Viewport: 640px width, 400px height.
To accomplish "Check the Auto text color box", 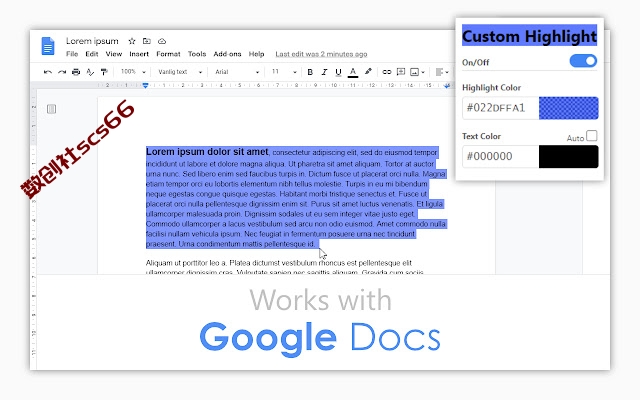I will [x=591, y=136].
